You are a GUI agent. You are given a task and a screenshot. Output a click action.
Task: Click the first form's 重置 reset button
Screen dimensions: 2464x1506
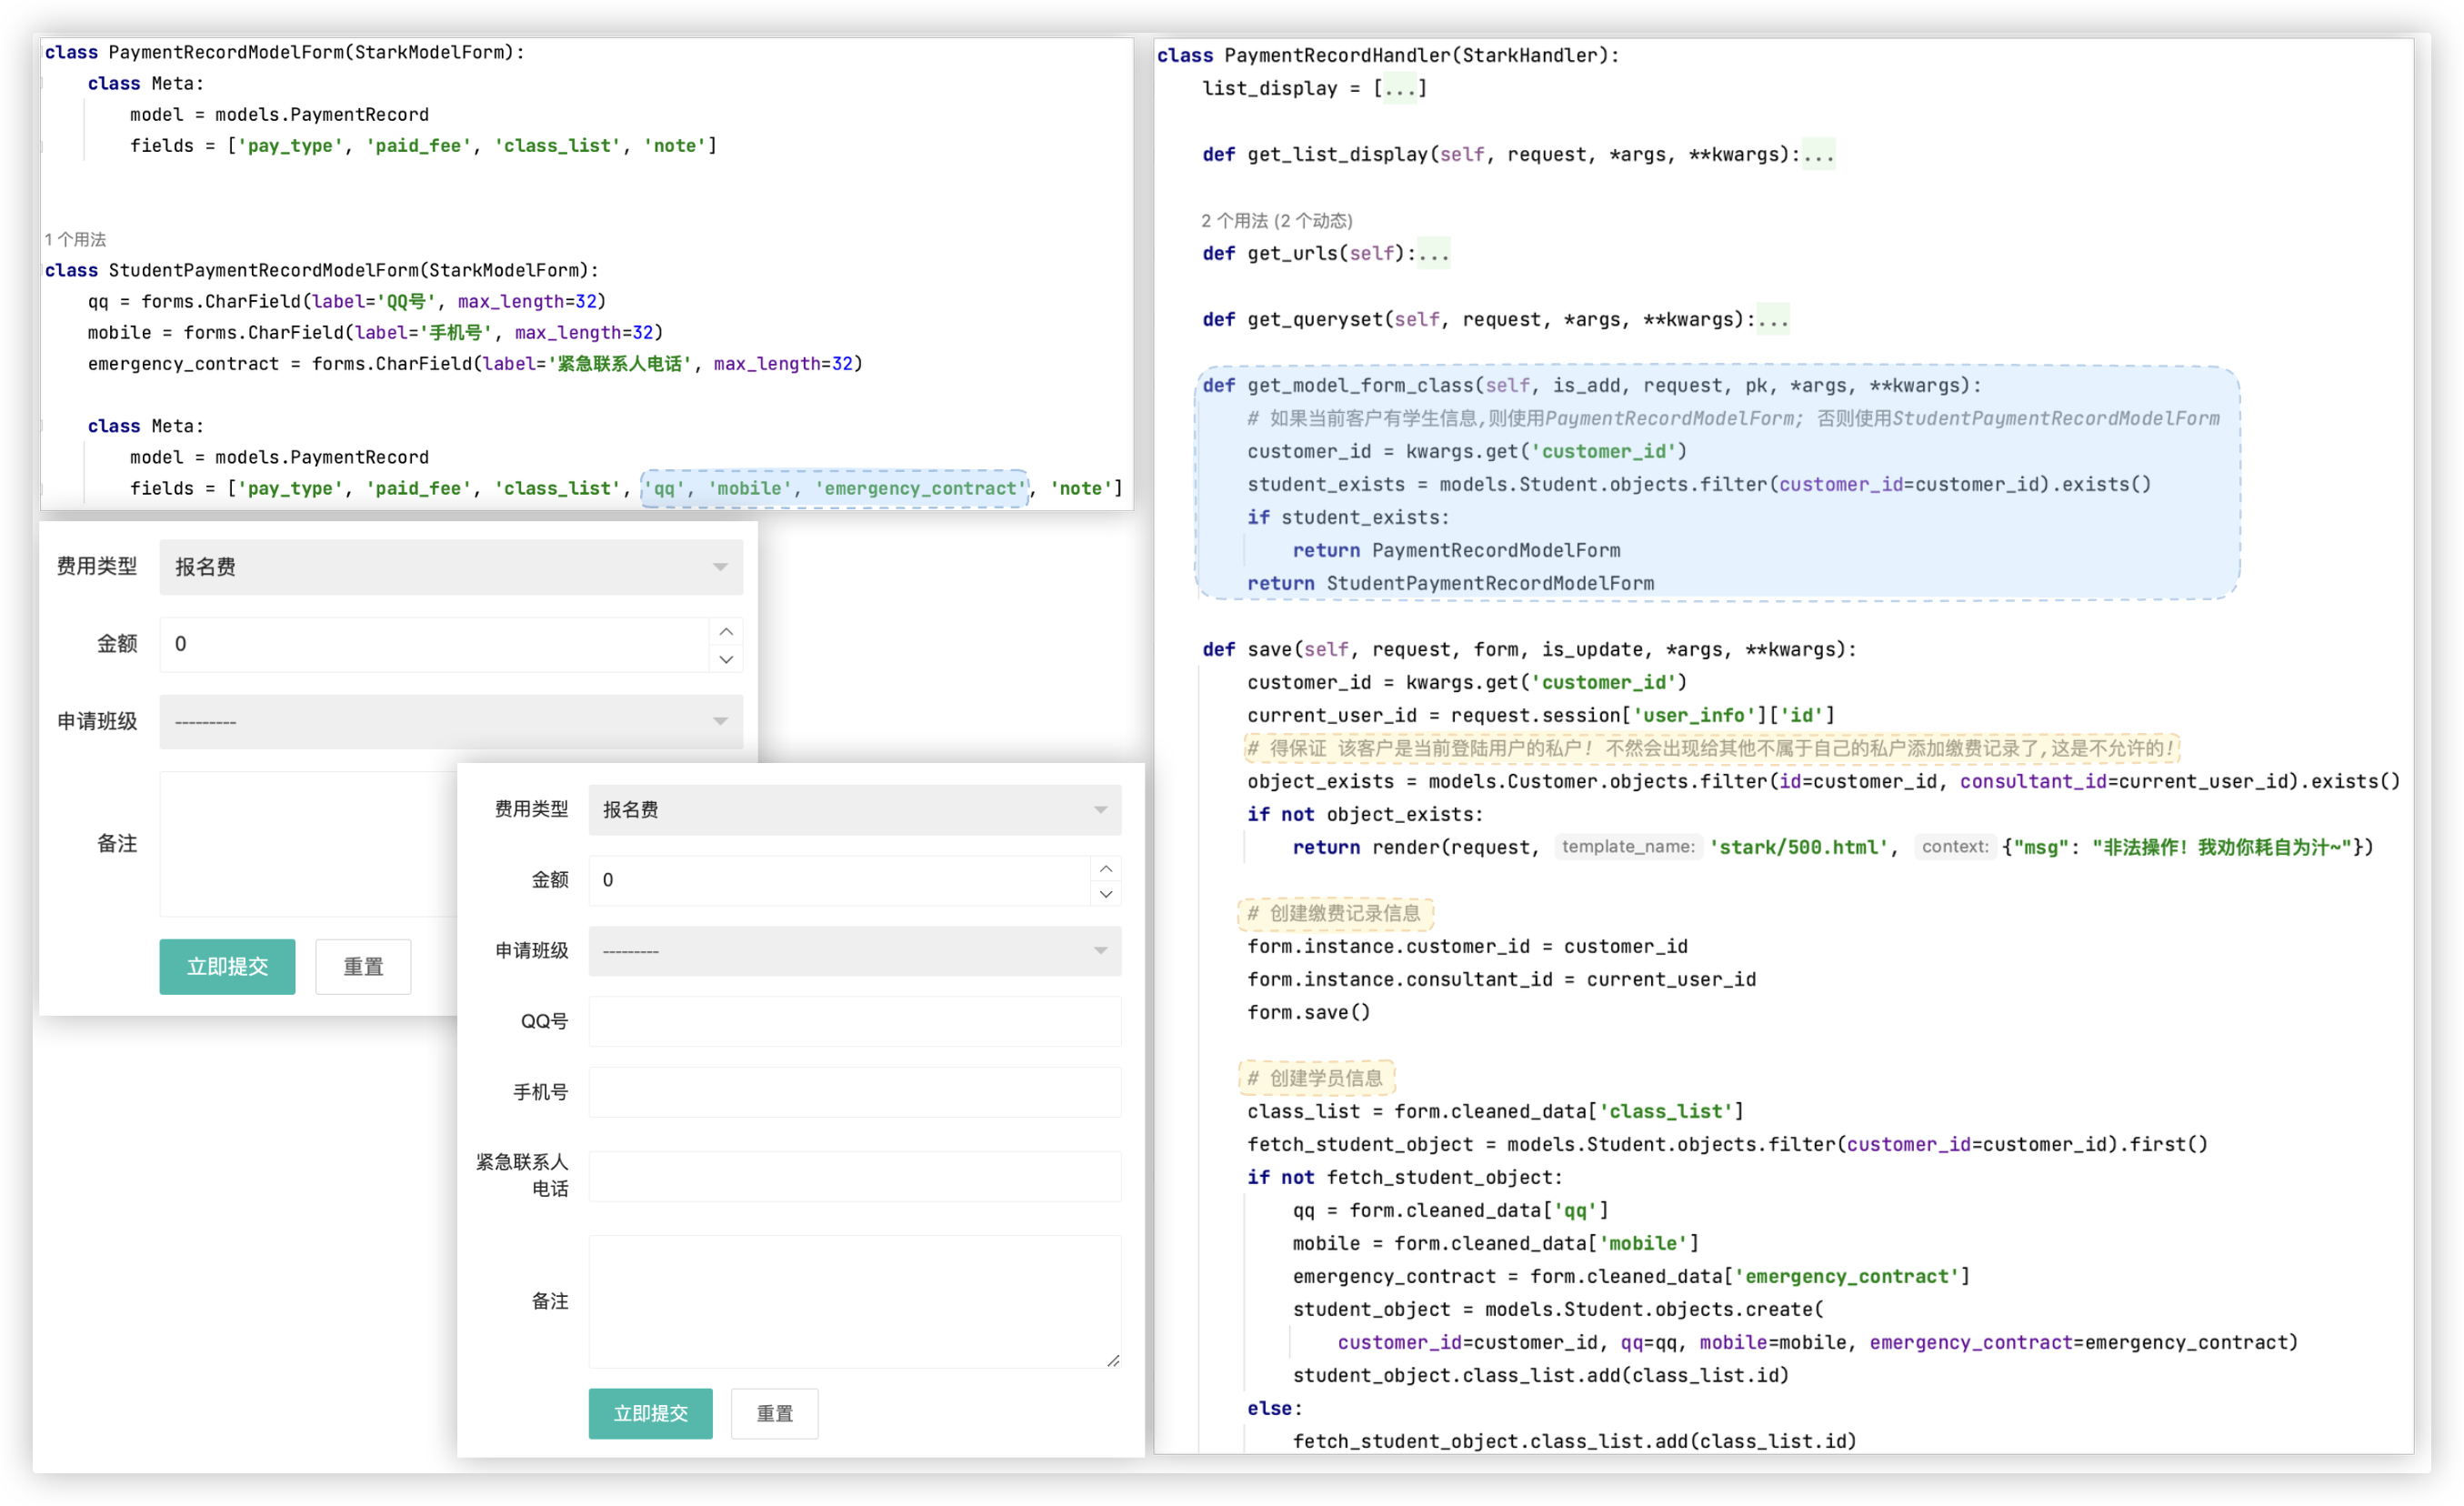coord(363,966)
